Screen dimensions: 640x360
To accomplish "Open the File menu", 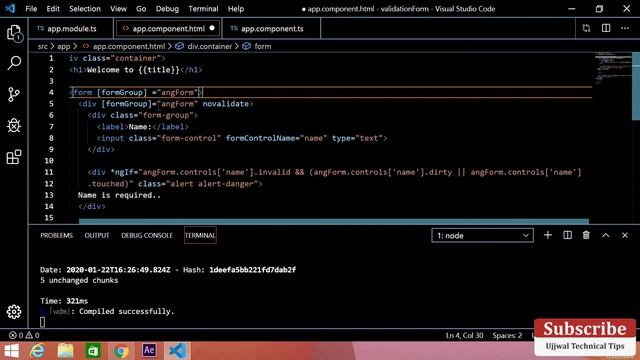I will point(31,9).
